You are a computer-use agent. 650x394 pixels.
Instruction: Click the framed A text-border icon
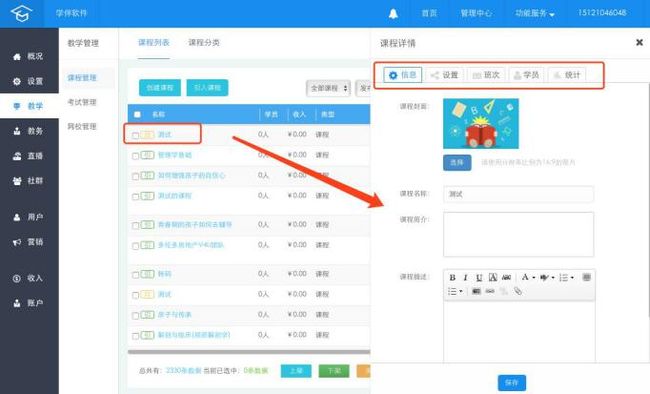coord(493,277)
